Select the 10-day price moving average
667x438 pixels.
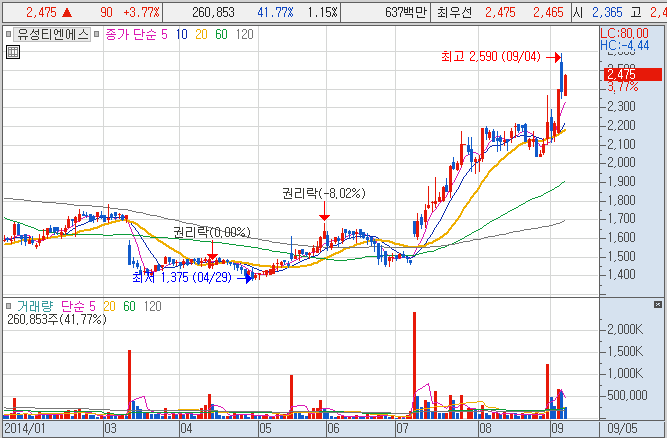[182, 34]
